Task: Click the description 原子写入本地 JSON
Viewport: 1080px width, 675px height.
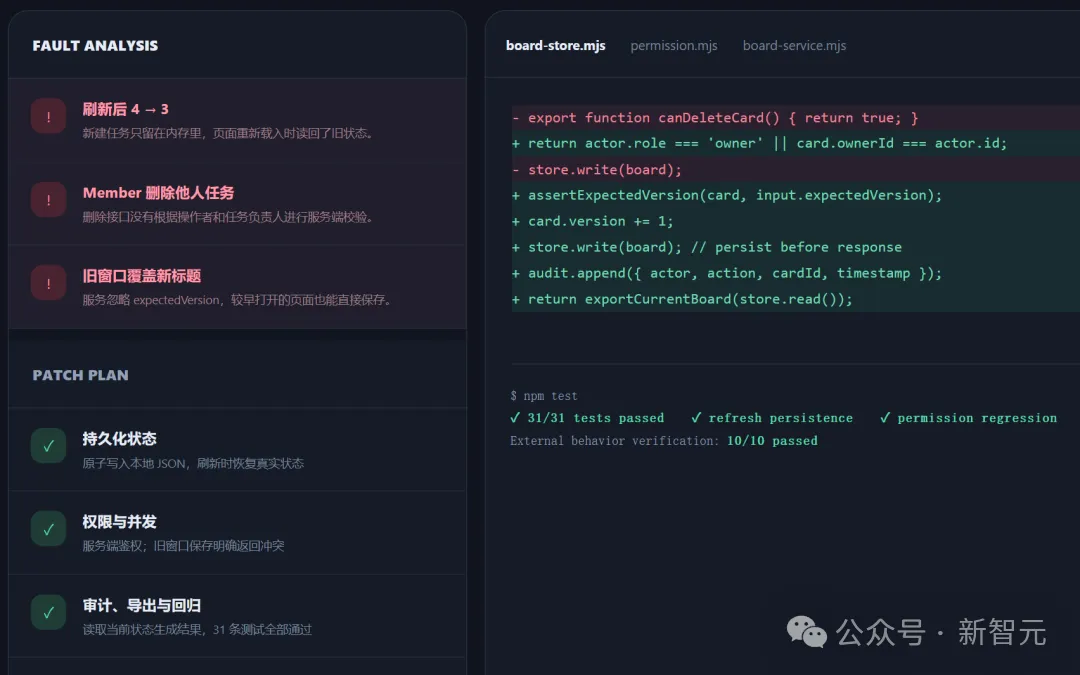Action: (193, 464)
